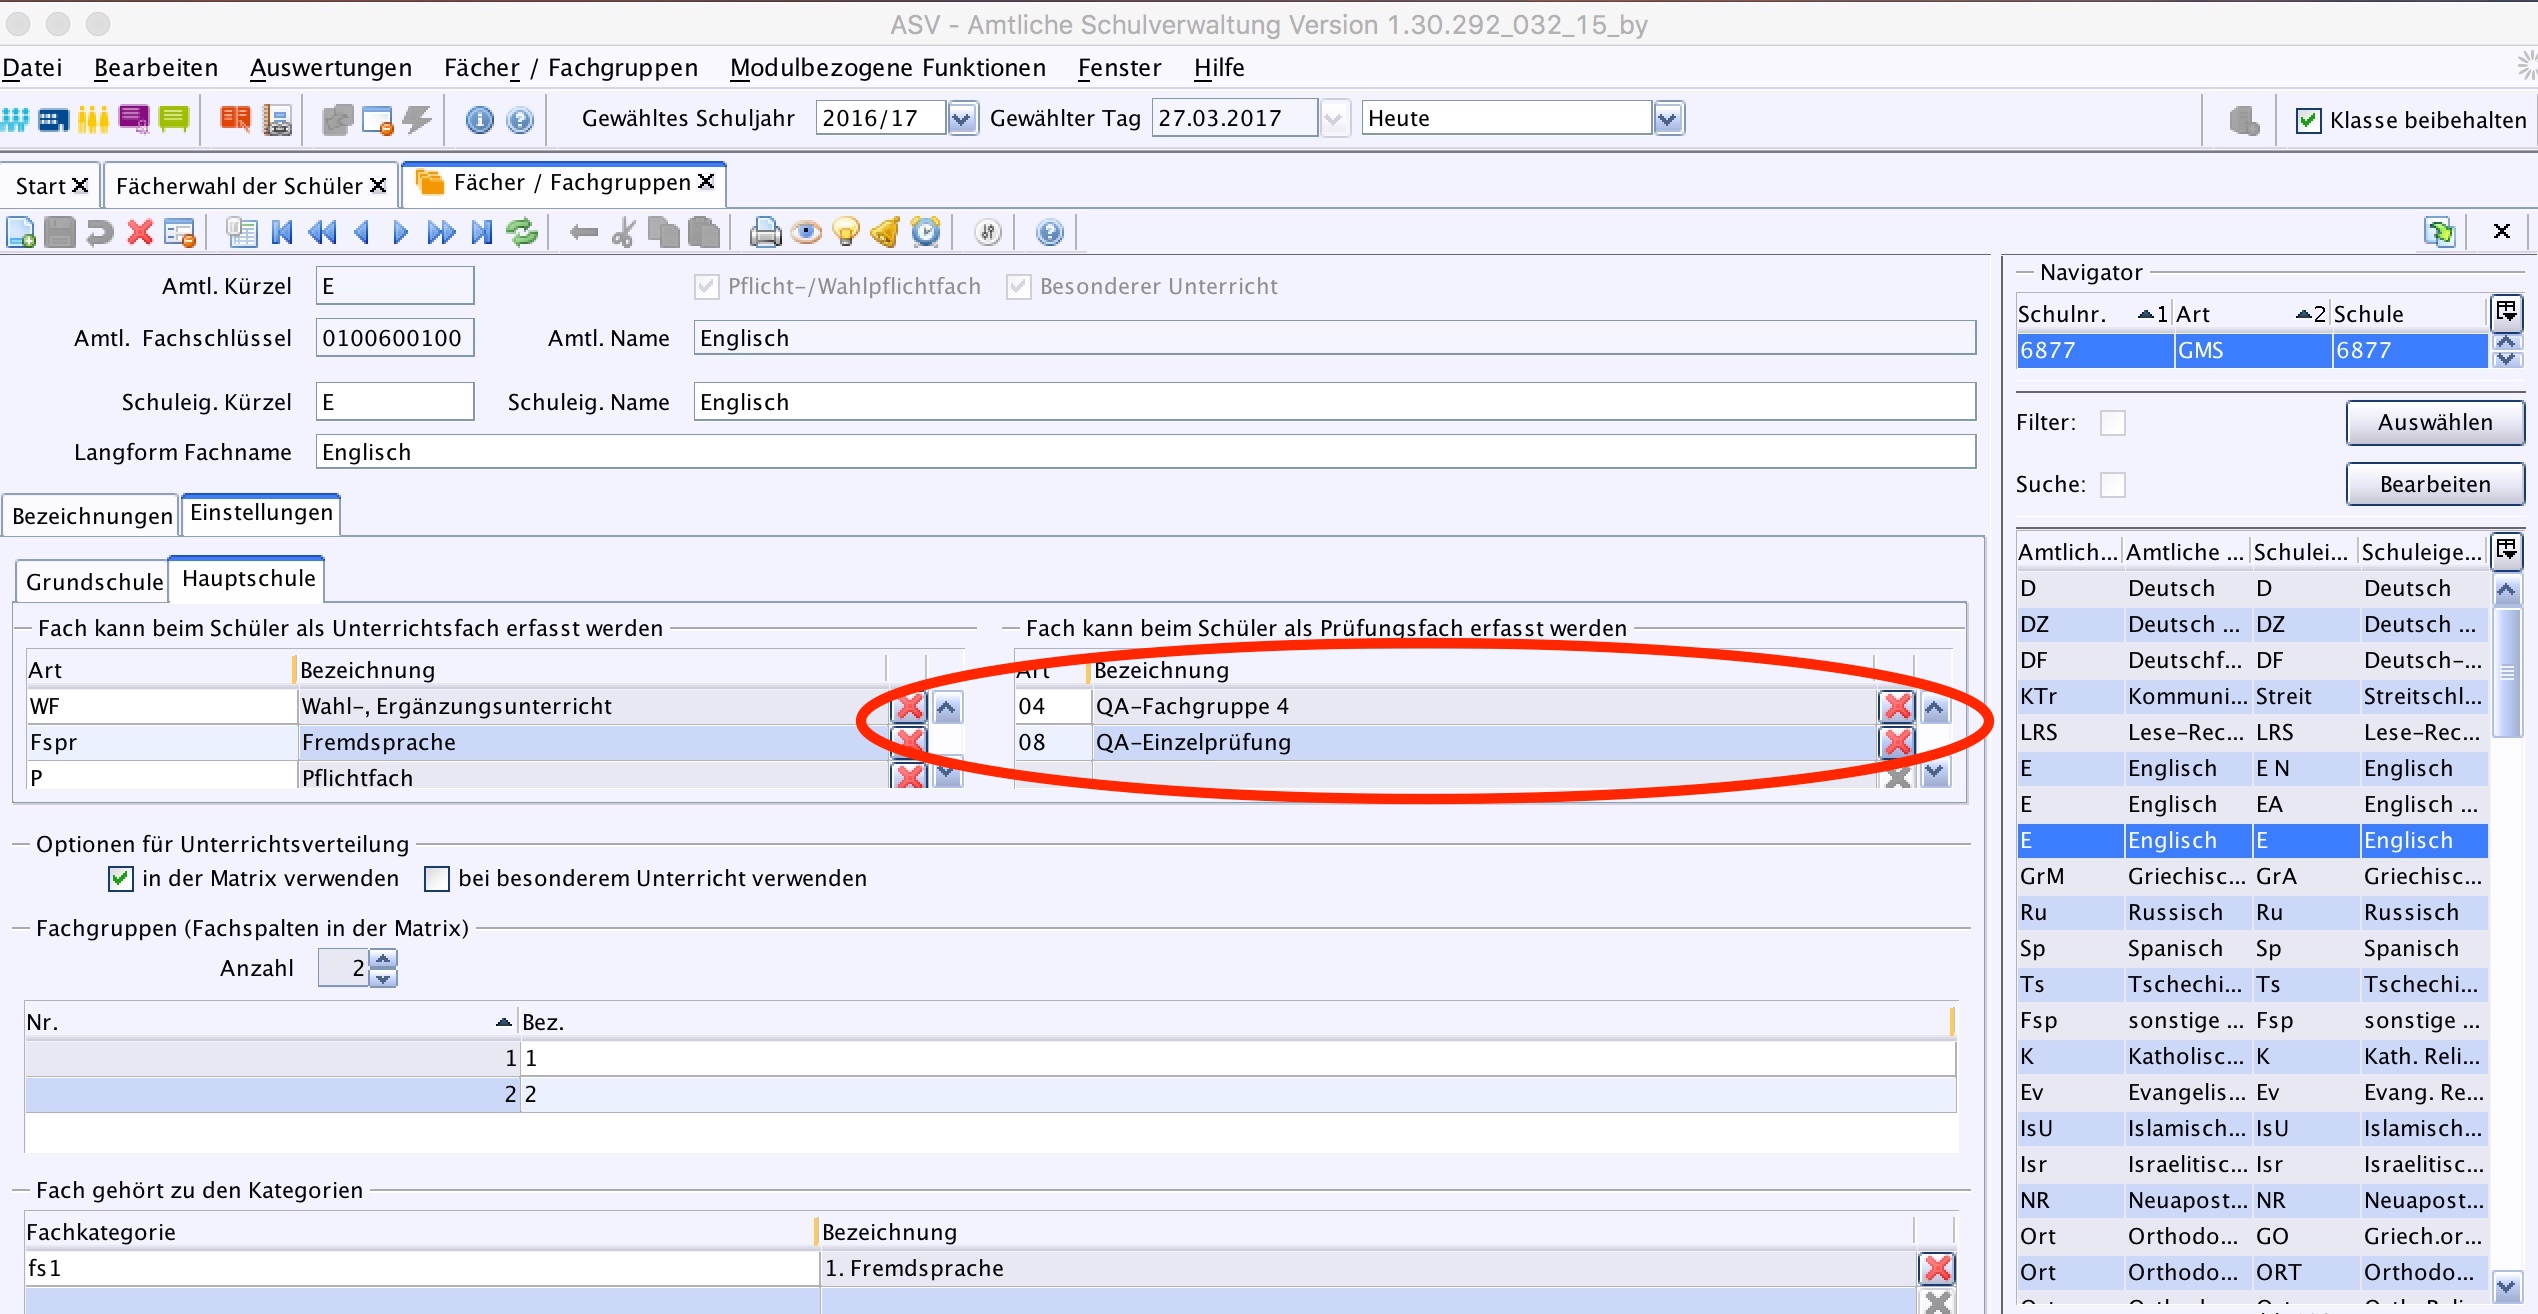Switch to the Fächerwahl der Schüler tab
This screenshot has height=1314, width=2538.
(x=239, y=186)
